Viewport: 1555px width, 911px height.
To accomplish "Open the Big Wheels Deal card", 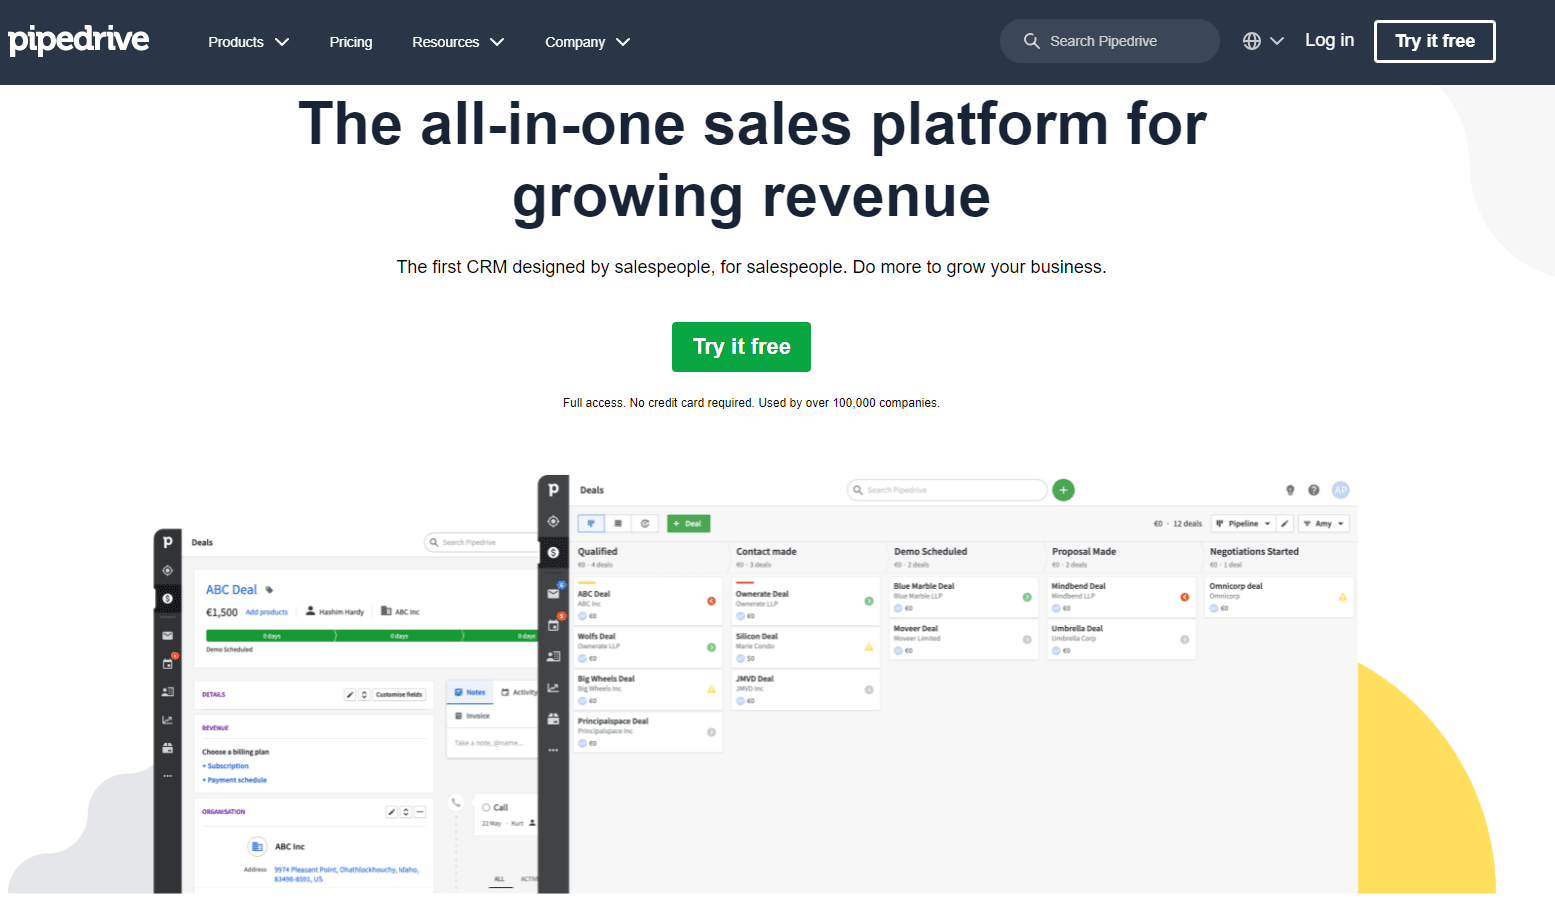I will click(x=647, y=689).
